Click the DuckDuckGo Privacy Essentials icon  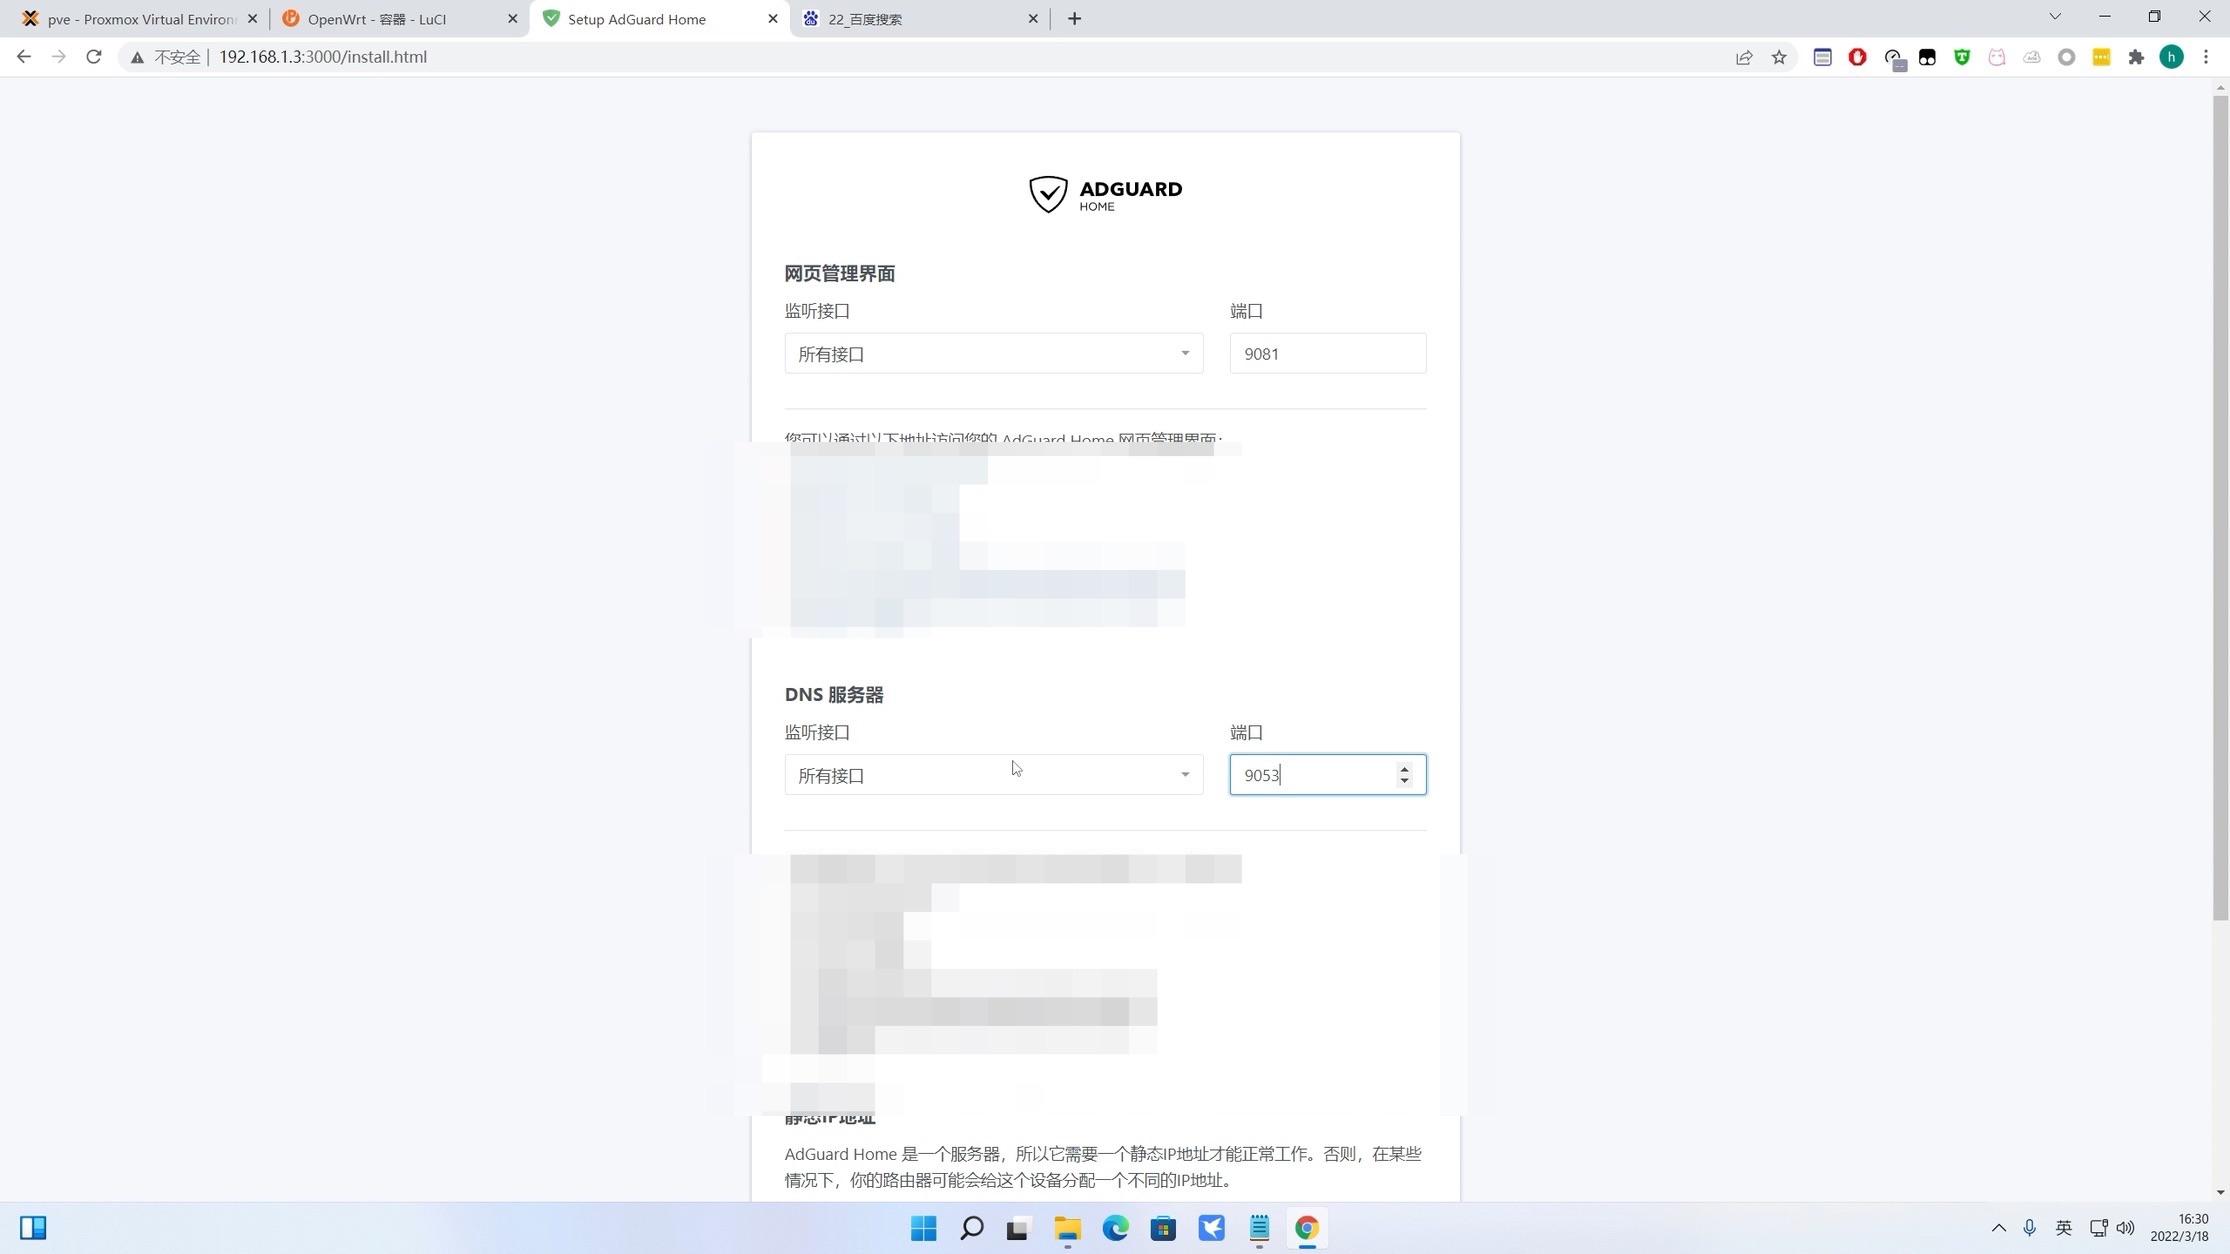1928,57
